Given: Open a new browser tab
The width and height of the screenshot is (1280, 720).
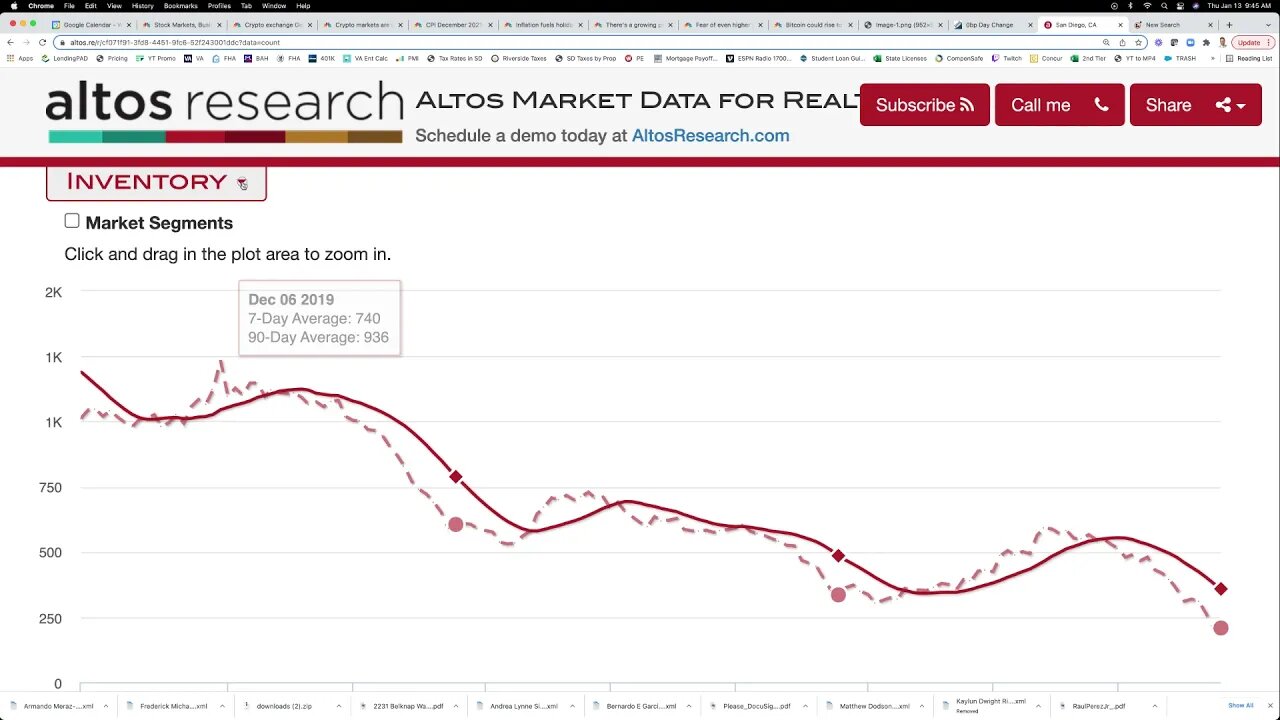Looking at the screenshot, I should 1229,24.
